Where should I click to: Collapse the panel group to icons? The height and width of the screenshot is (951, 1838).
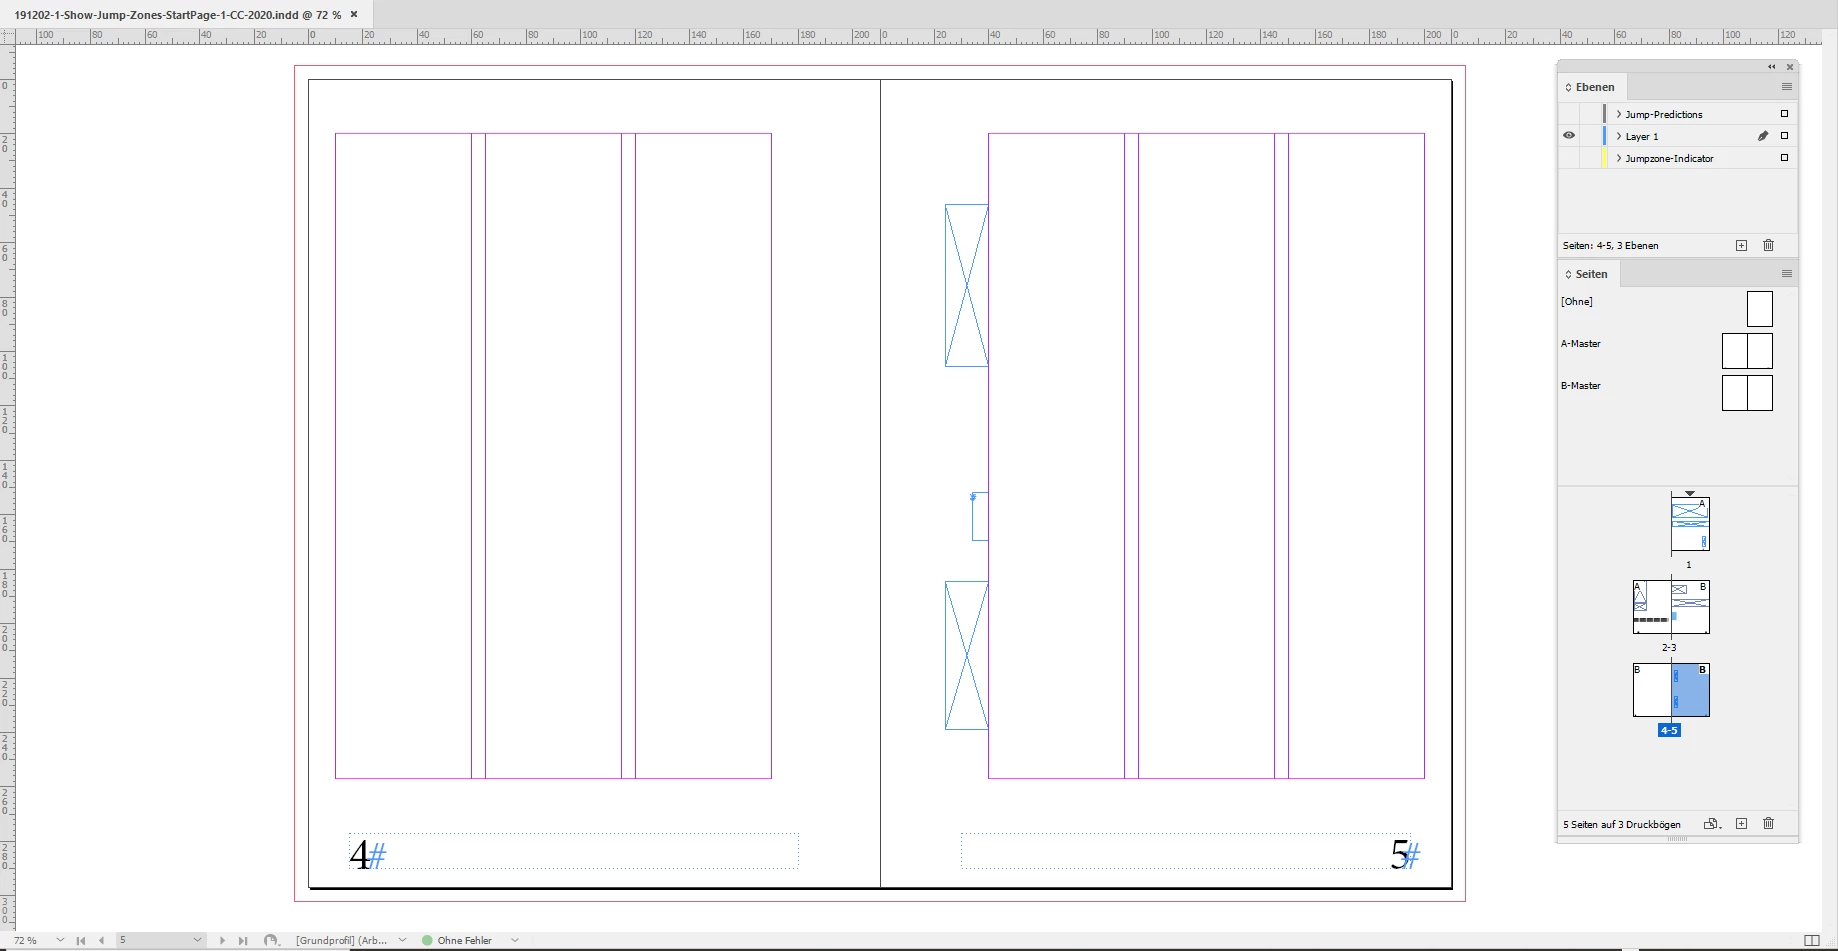pyautogui.click(x=1771, y=67)
